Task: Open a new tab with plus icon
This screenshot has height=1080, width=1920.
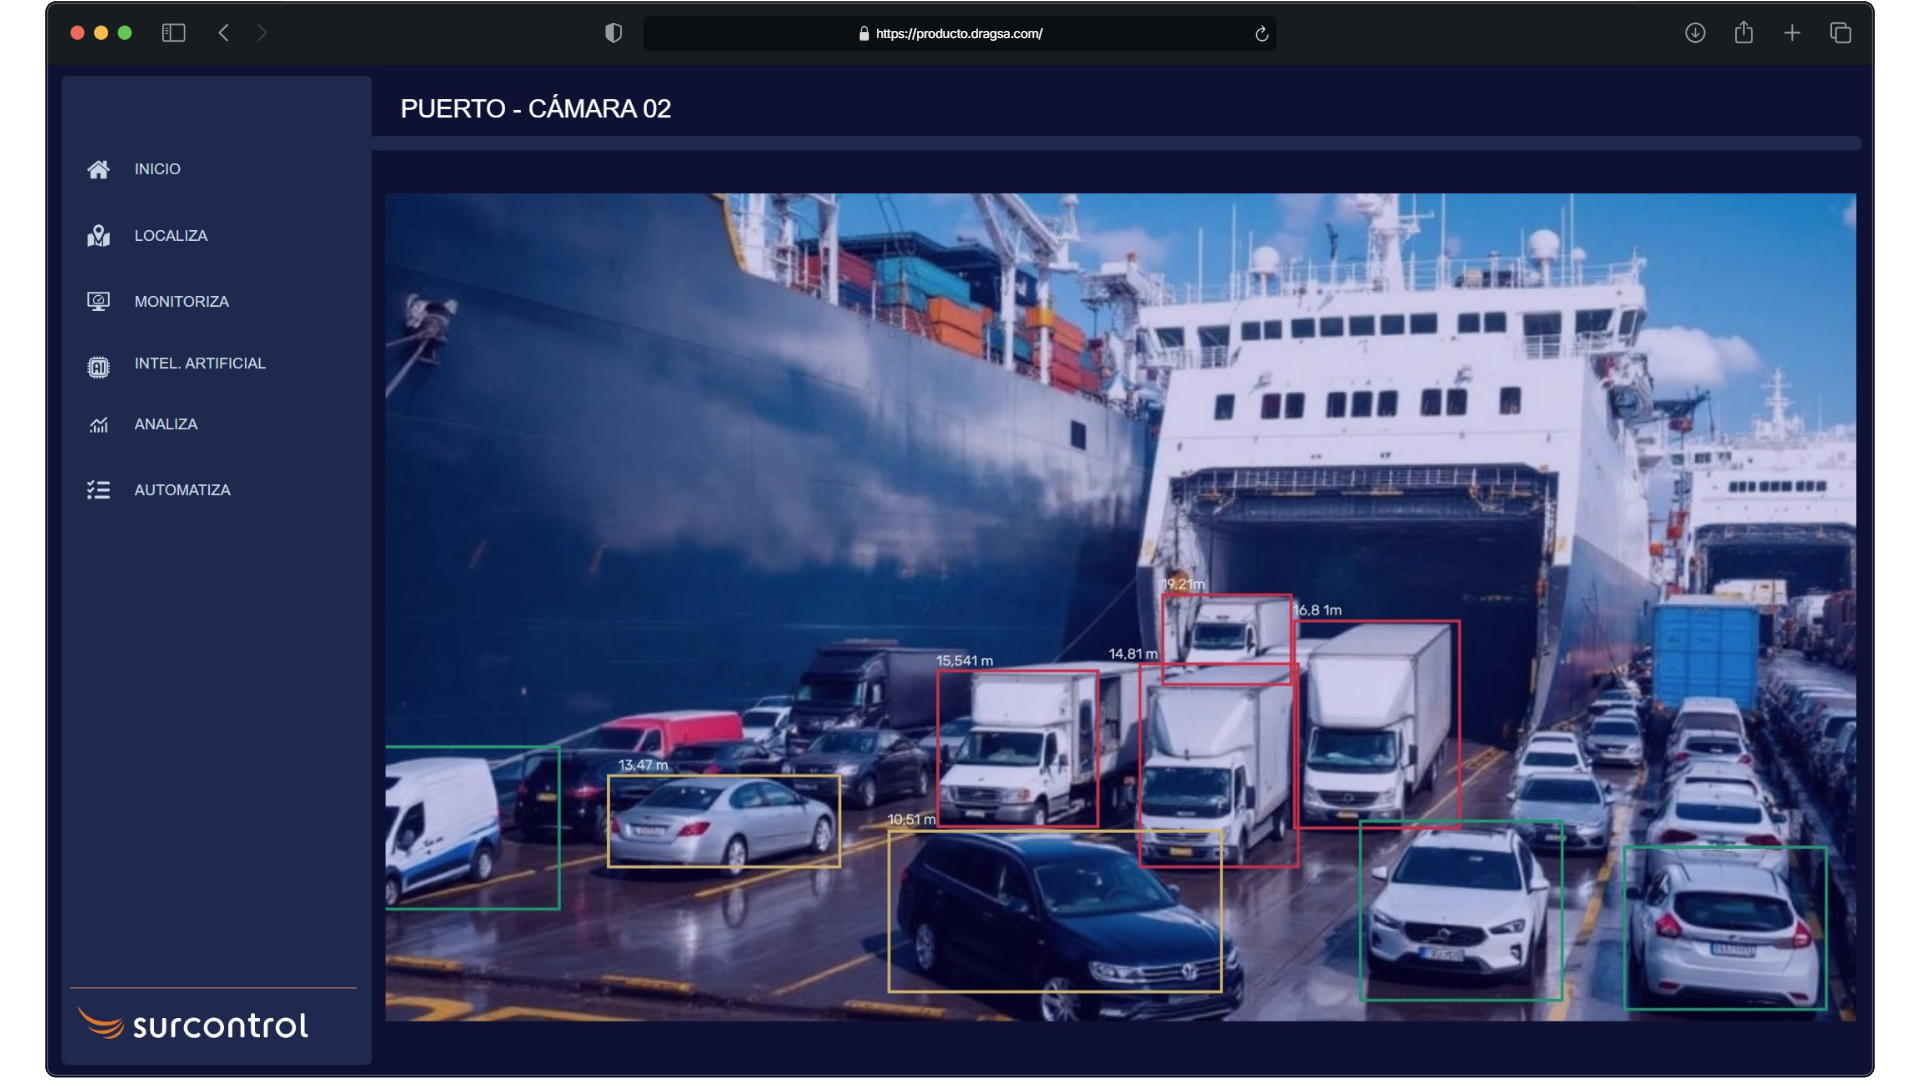Action: [1792, 33]
